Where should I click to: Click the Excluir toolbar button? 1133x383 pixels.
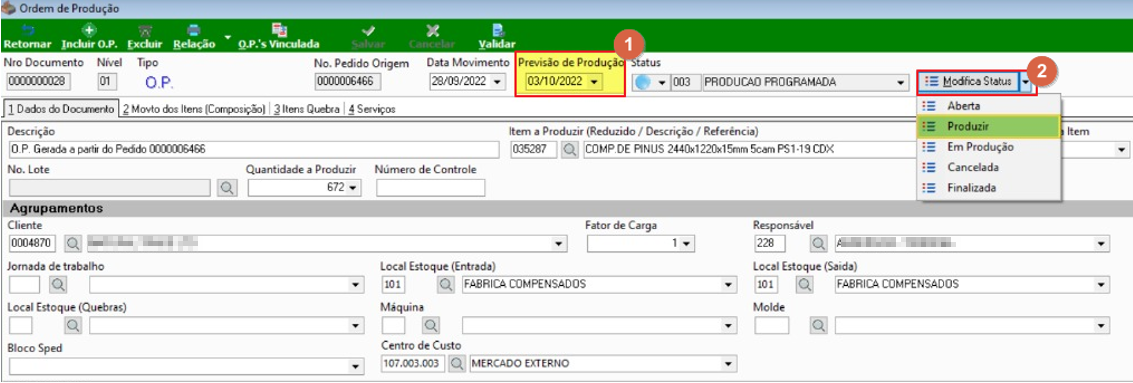tap(145, 37)
